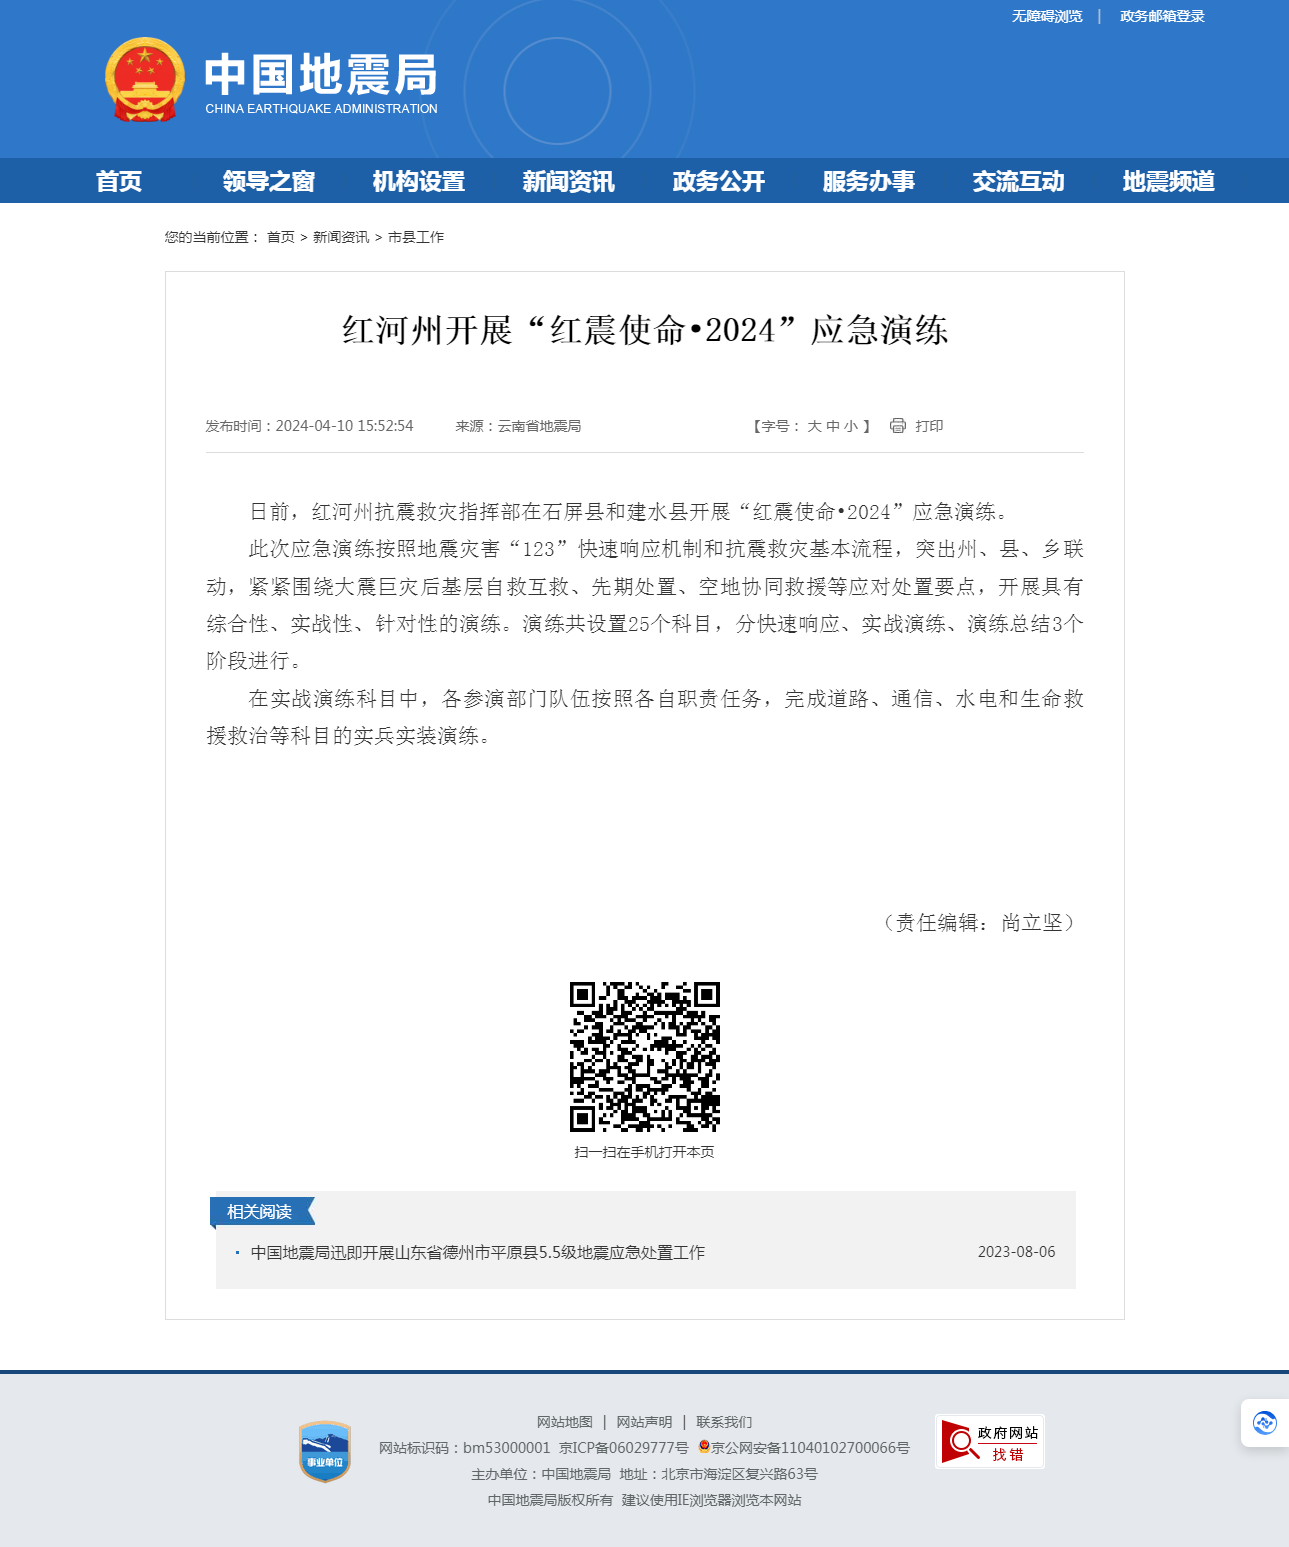This screenshot has height=1547, width=1289.
Task: Select 服务办事 in the navigation bar
Action: point(868,181)
